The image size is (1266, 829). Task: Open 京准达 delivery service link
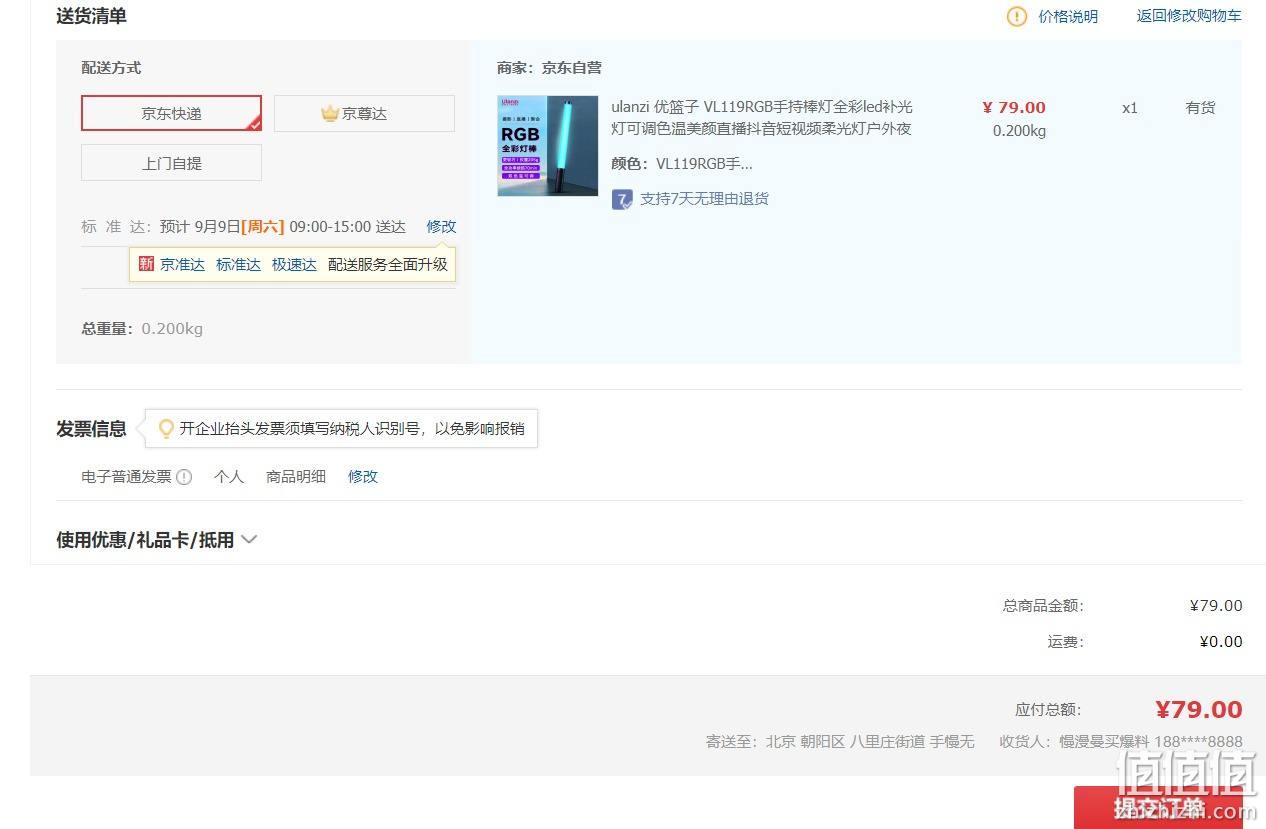tap(182, 265)
